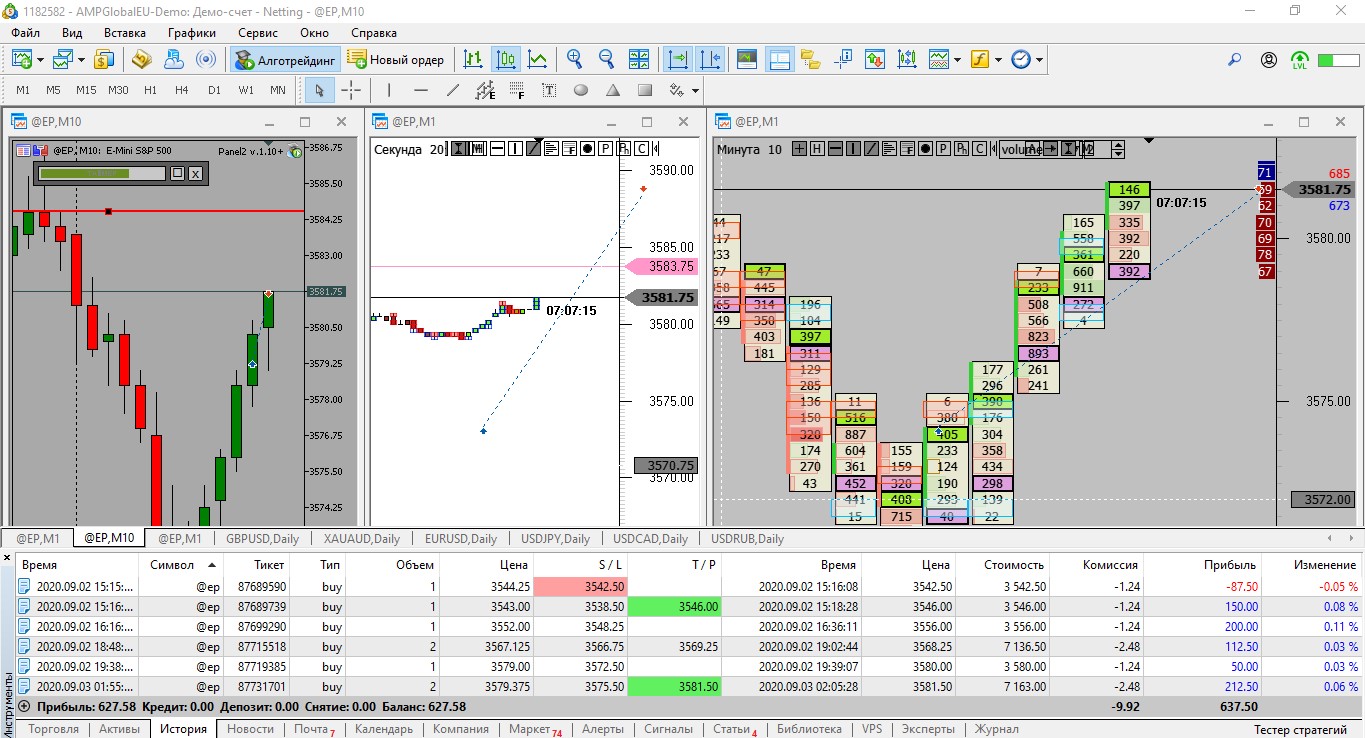Select the ellipse shape tool

point(581,90)
